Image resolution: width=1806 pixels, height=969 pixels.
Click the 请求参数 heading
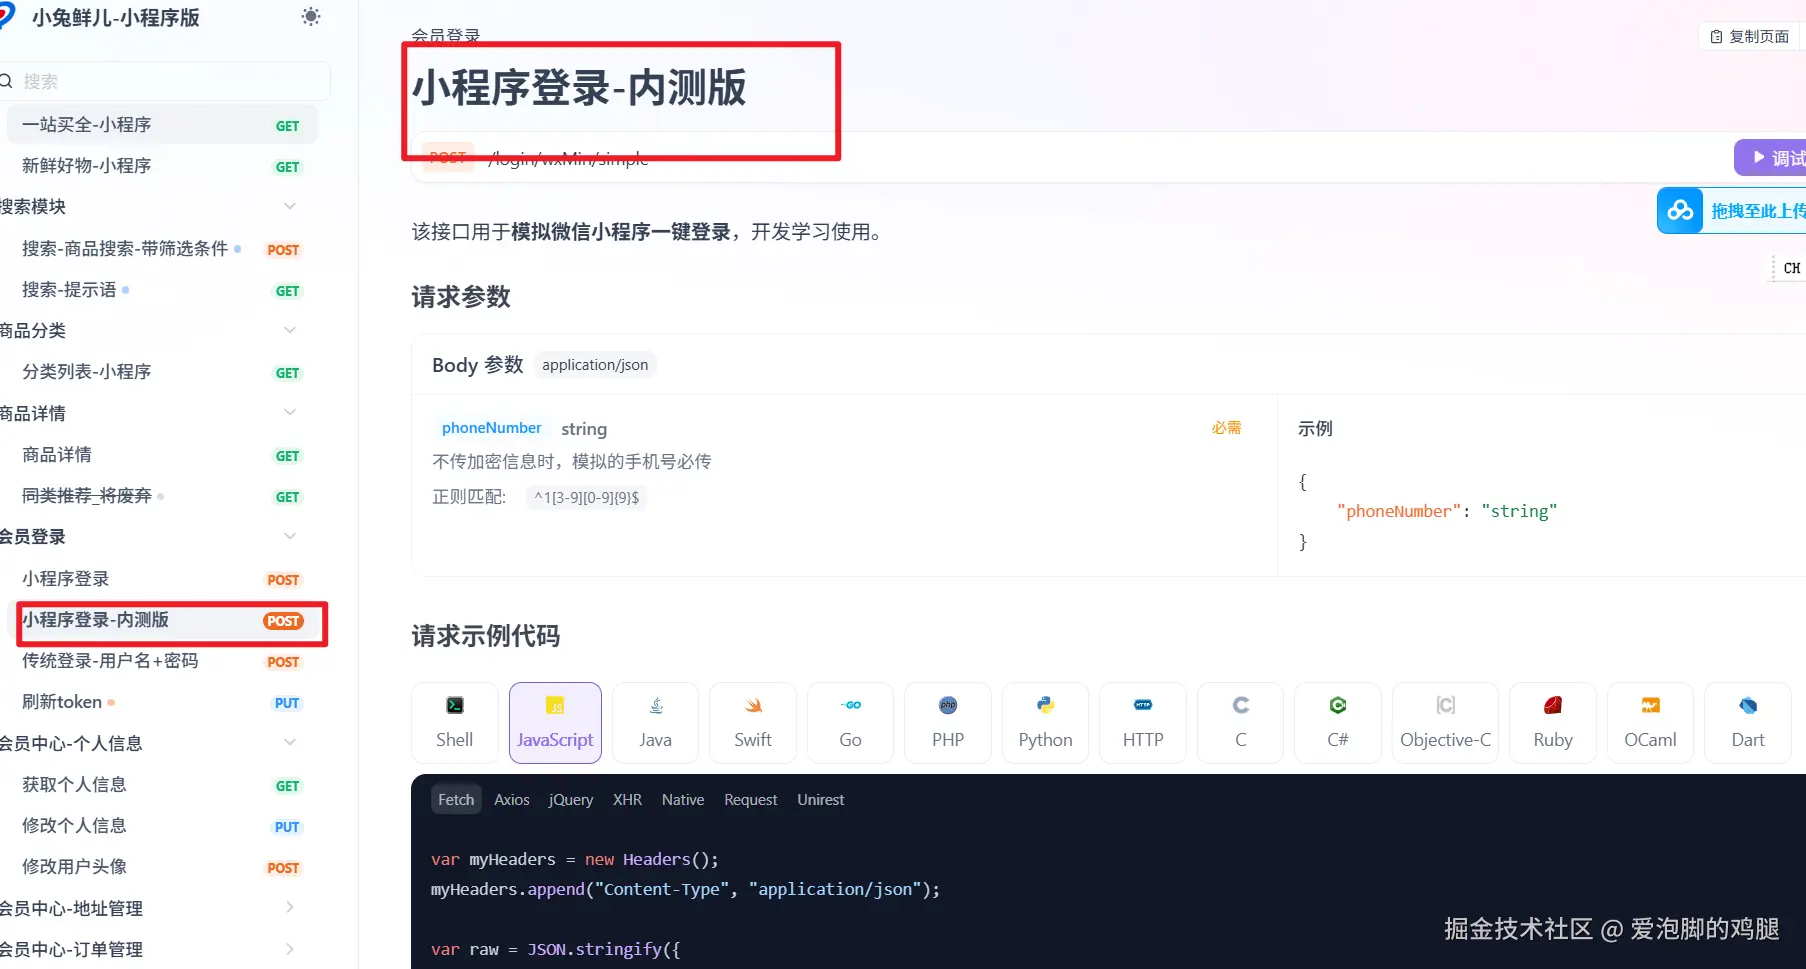(461, 297)
